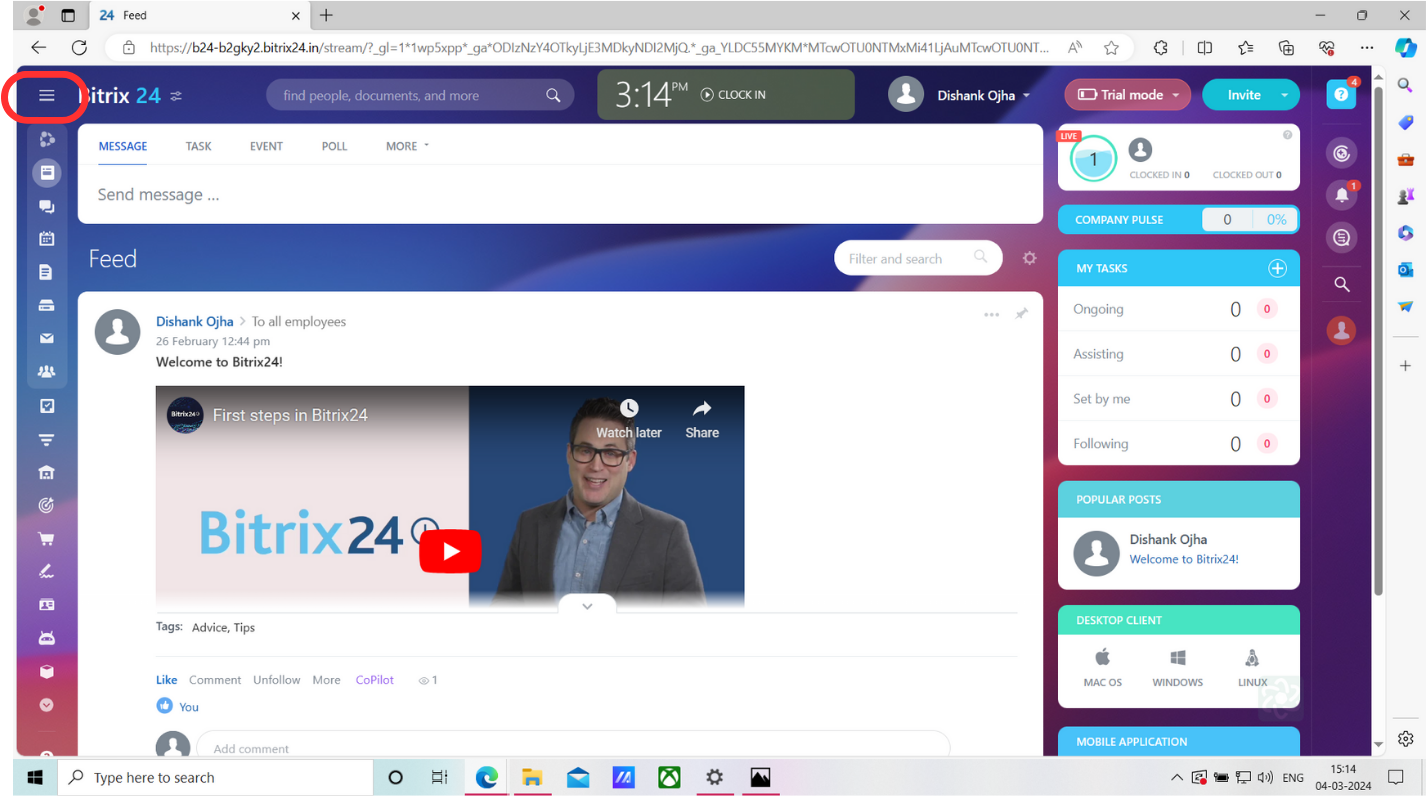Click the sliders icon beside Bitrix 24 logo

coord(176,96)
